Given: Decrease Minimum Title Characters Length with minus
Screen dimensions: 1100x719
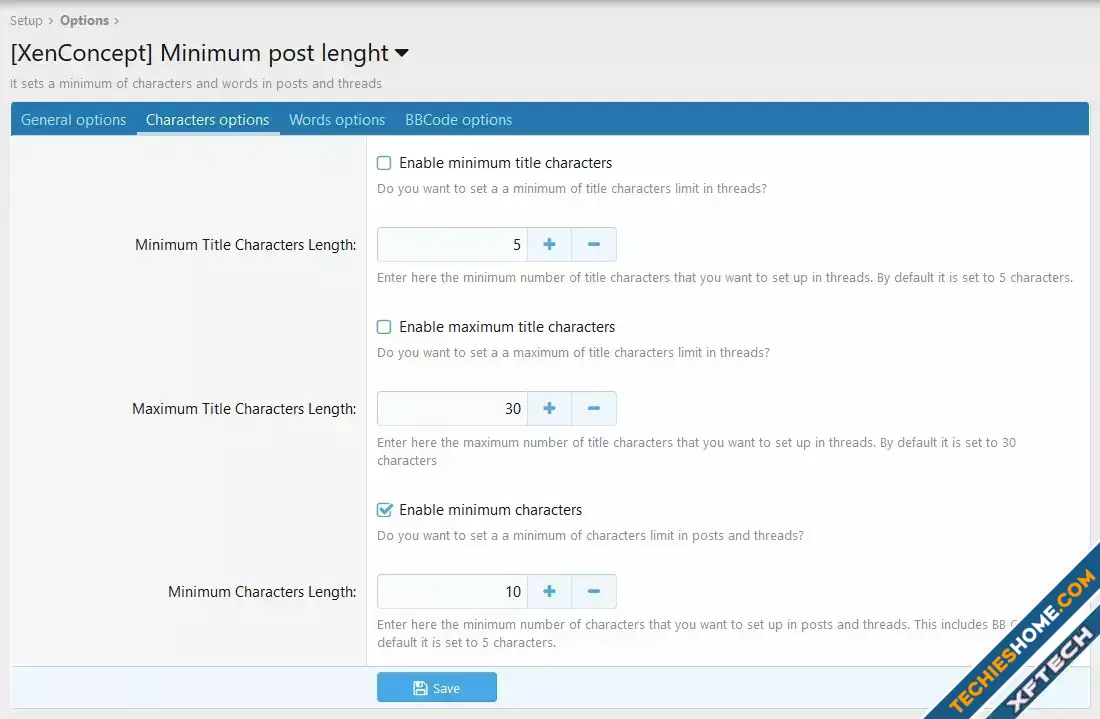Looking at the screenshot, I should click(x=593, y=244).
